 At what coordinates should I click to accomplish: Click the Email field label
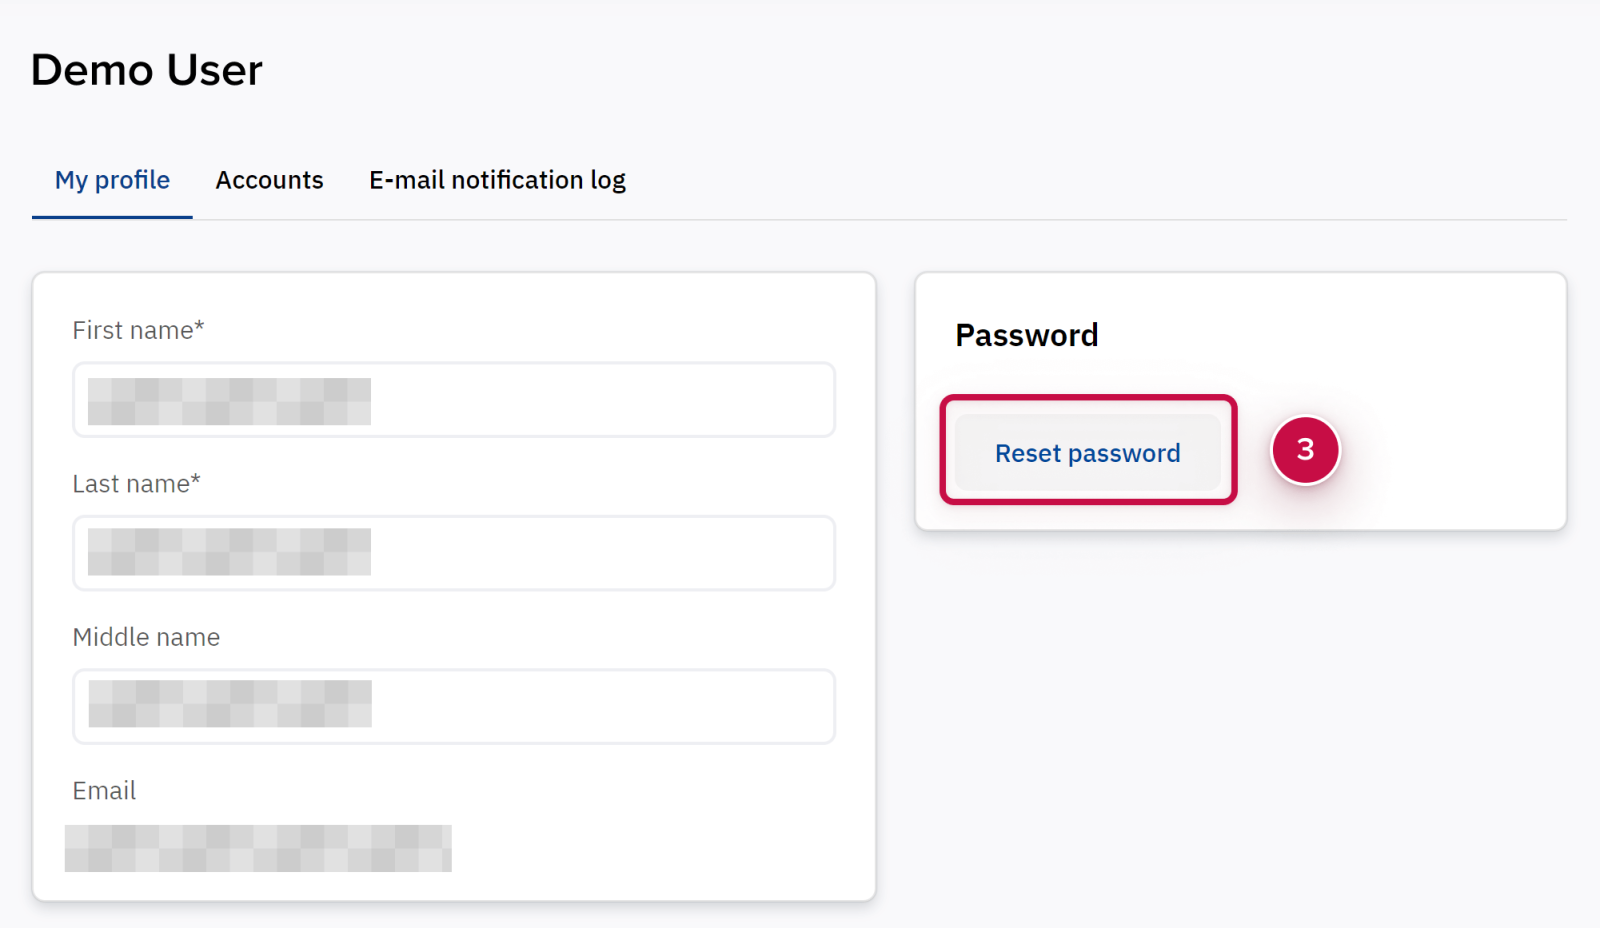point(104,791)
